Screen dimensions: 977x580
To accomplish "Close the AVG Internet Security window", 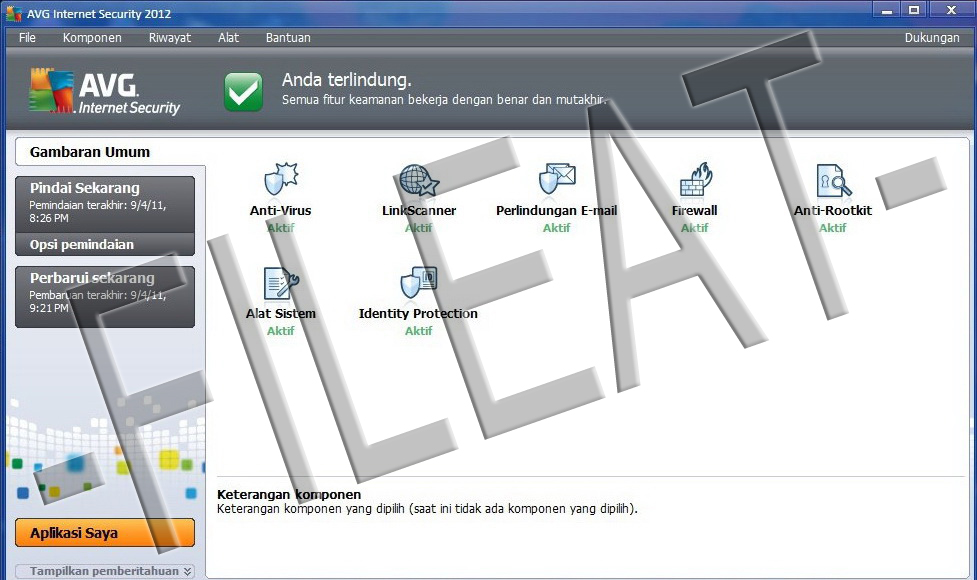I will click(x=951, y=10).
